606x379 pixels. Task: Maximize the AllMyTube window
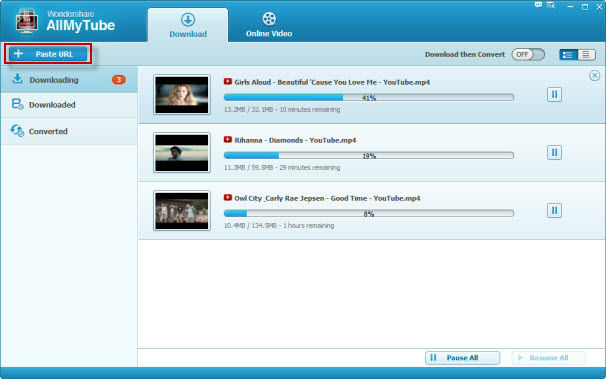(x=585, y=7)
